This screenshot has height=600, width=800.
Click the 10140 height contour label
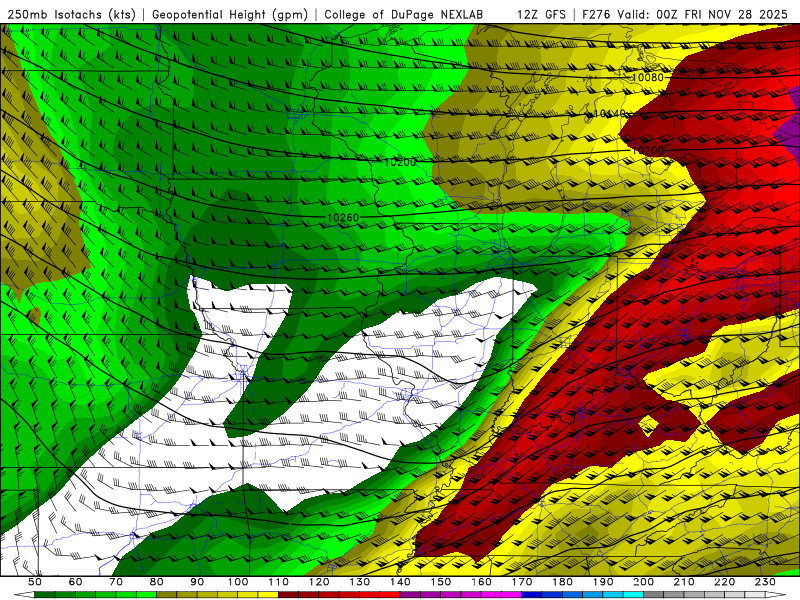[610, 113]
